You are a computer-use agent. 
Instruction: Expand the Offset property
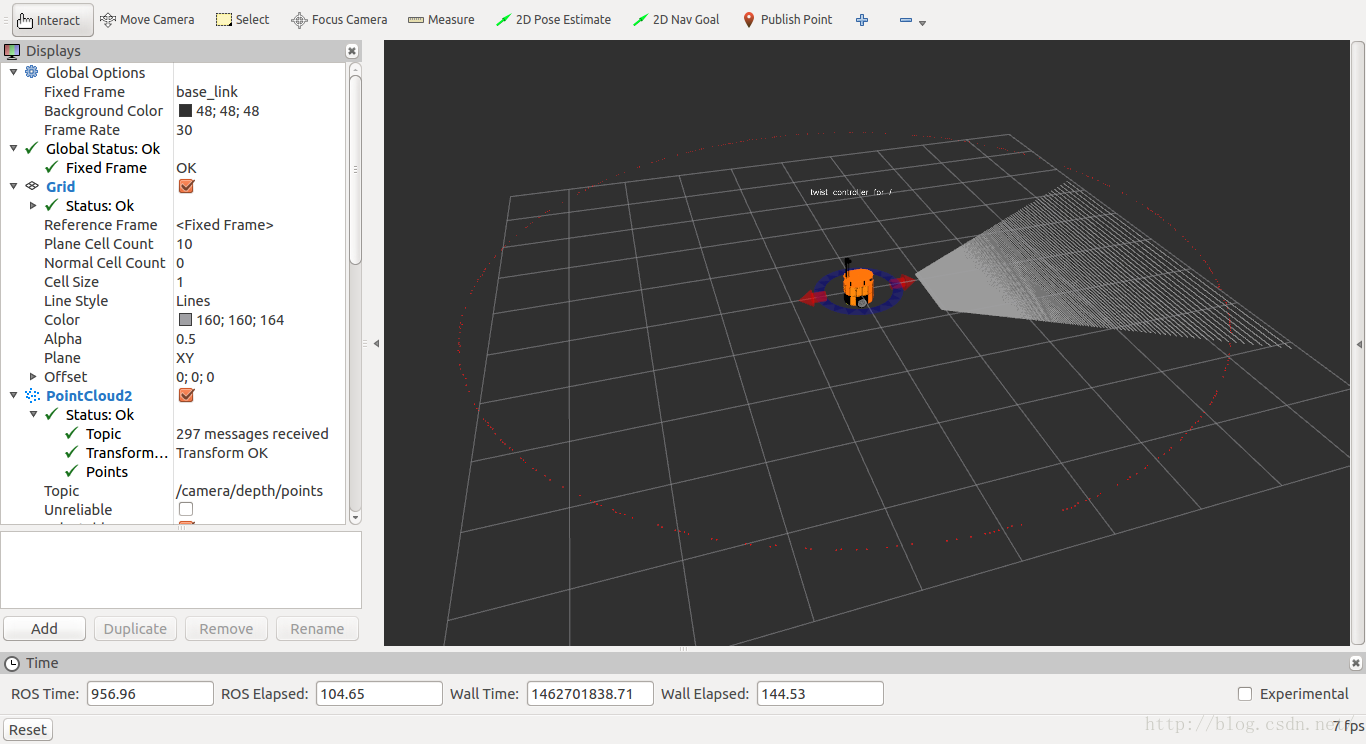[33, 377]
